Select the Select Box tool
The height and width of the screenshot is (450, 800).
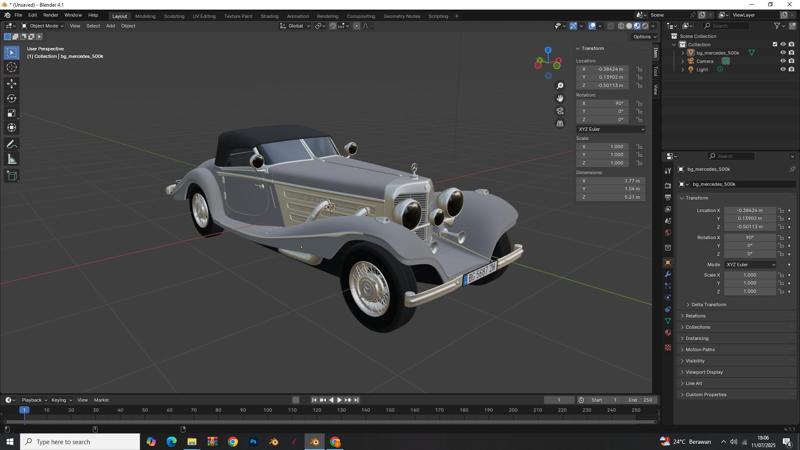(12, 53)
